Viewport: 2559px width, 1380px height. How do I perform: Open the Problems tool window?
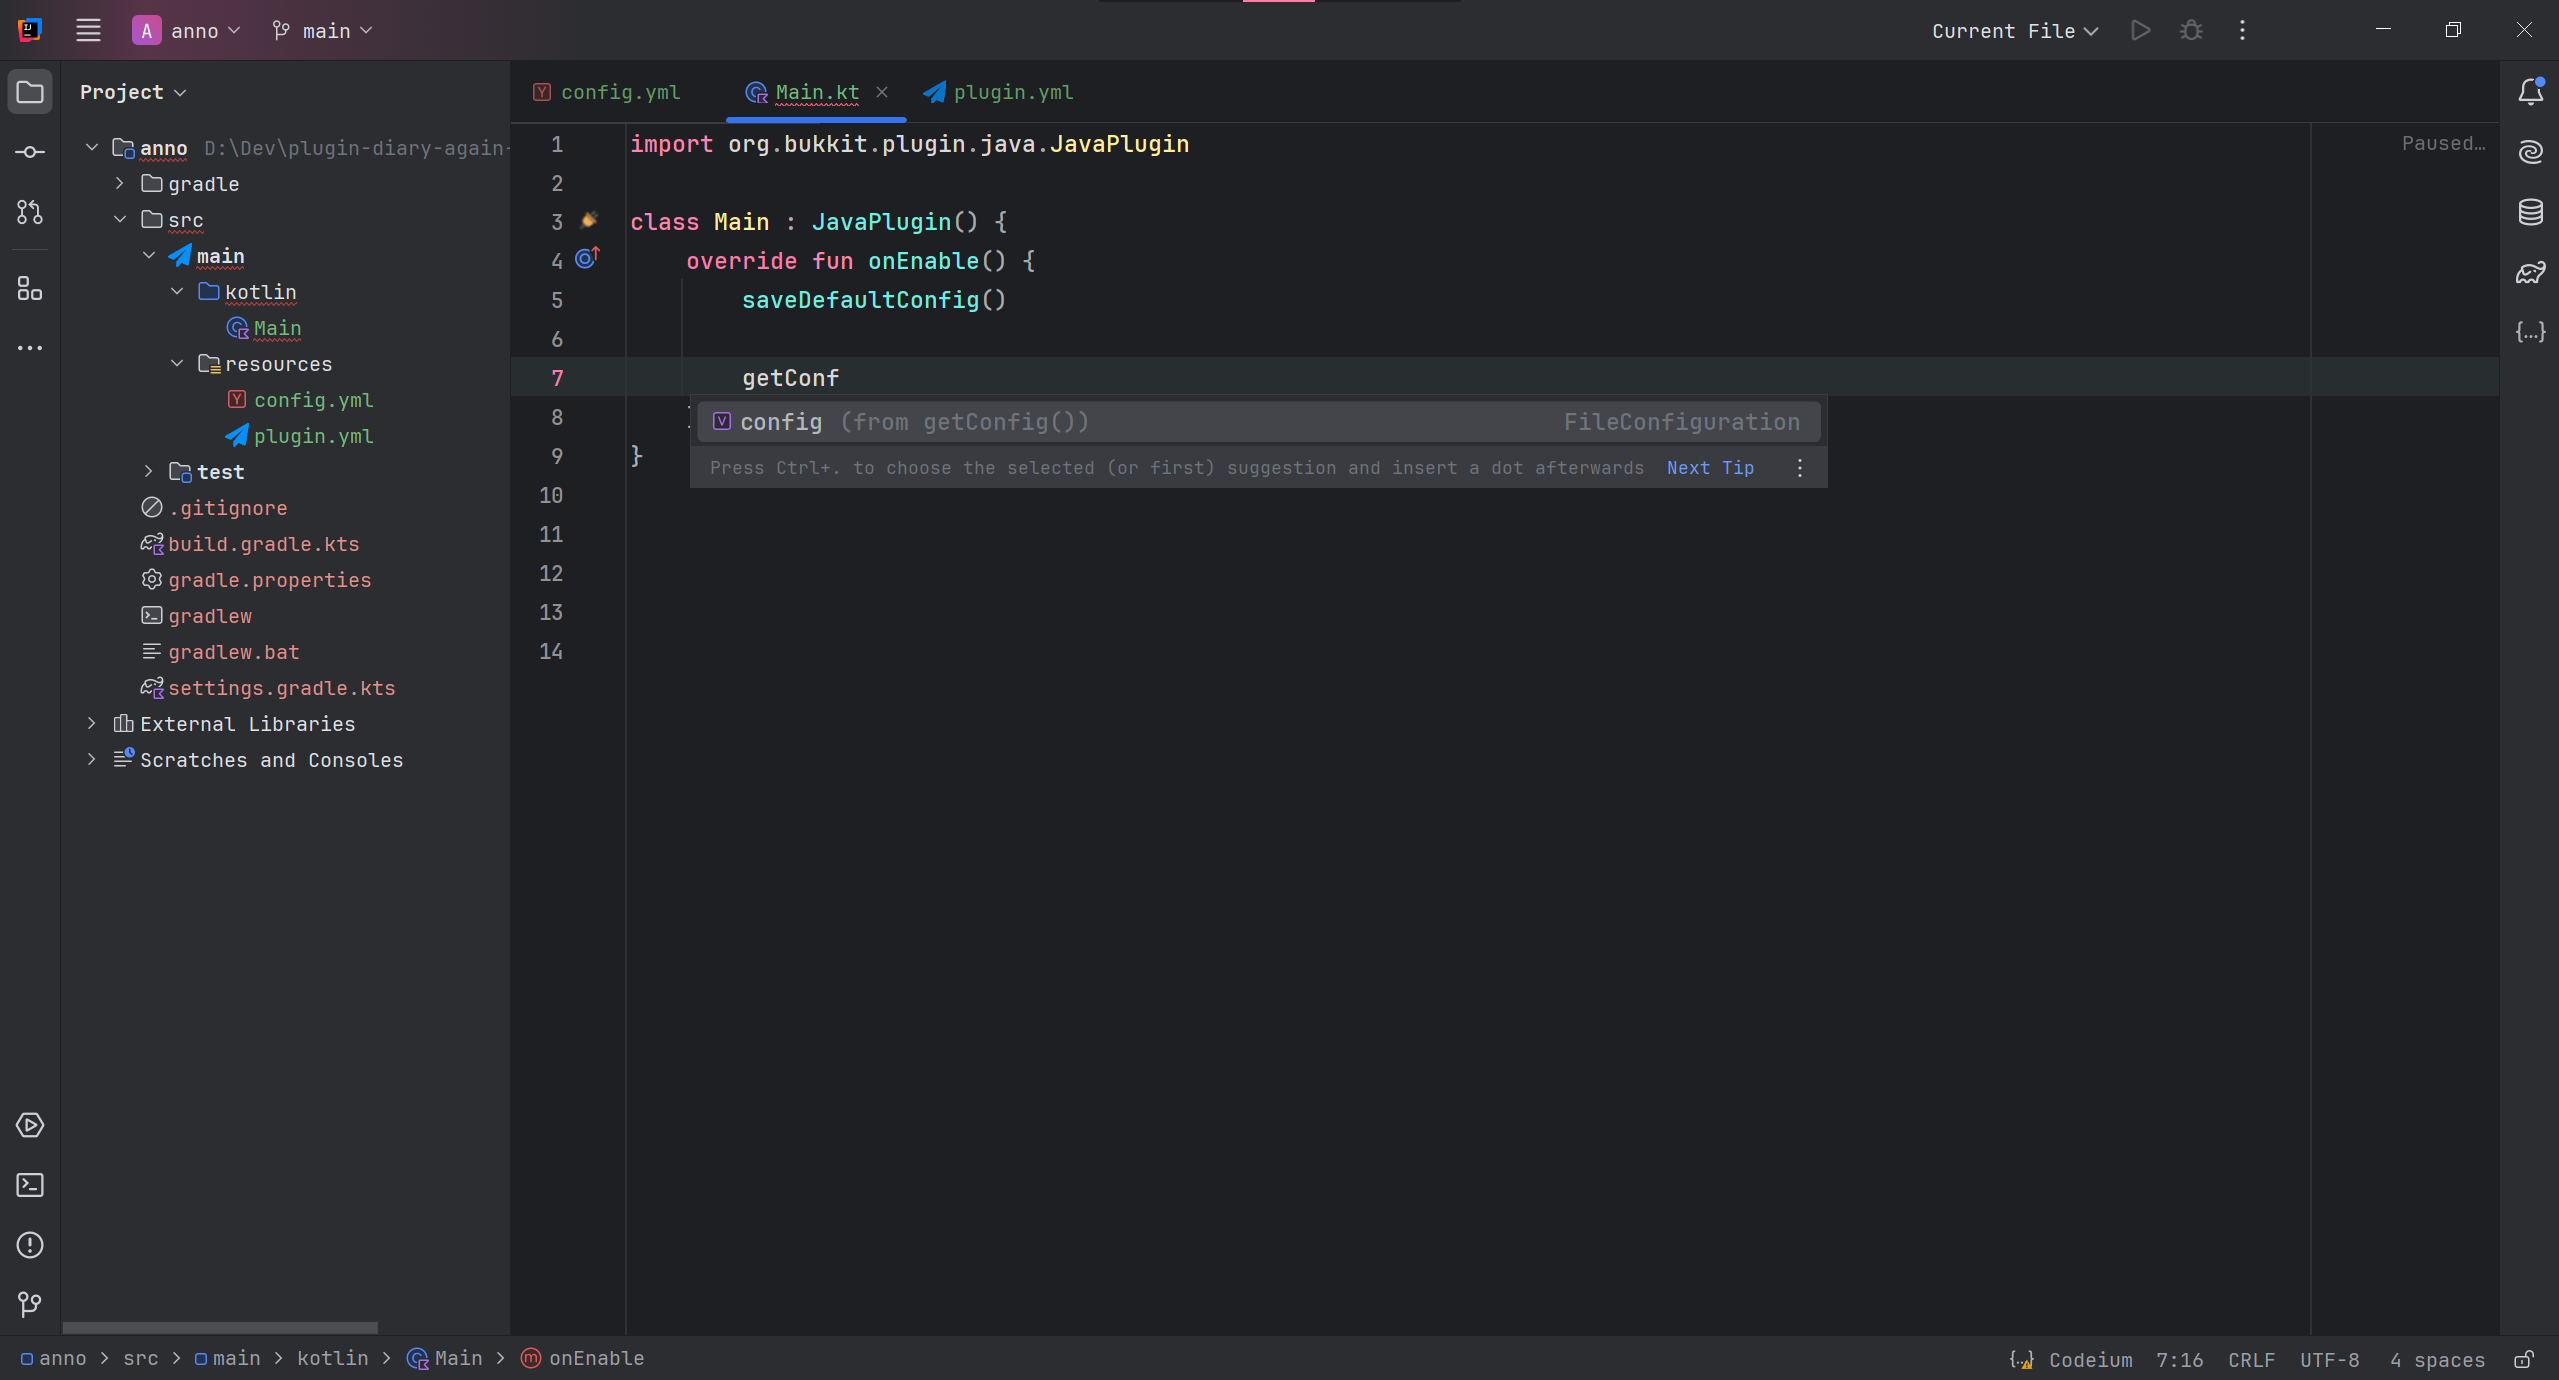(x=29, y=1245)
